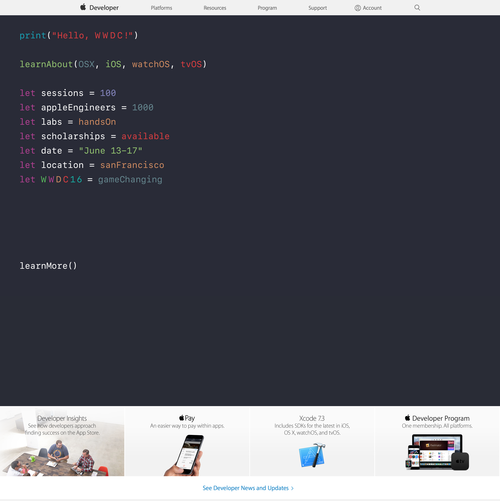Click the gameChanging value text
Screen dimensions: 500x501
click(130, 180)
